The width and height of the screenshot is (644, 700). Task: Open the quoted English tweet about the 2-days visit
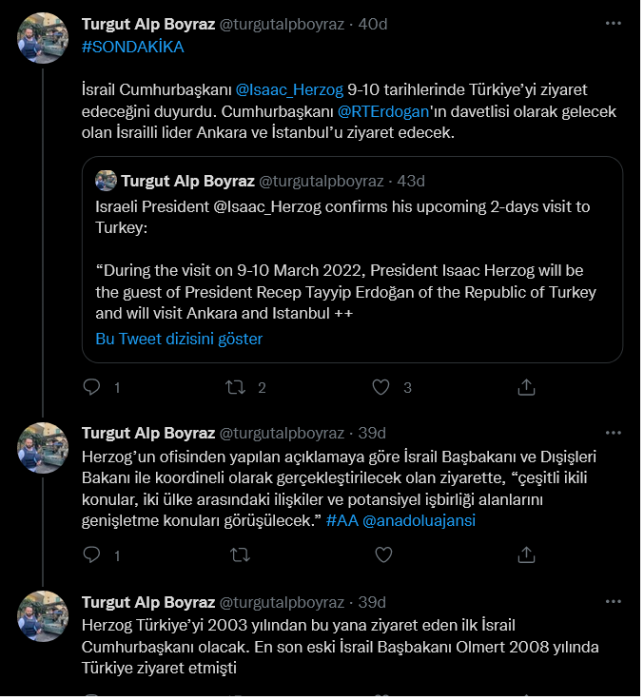coord(352,260)
